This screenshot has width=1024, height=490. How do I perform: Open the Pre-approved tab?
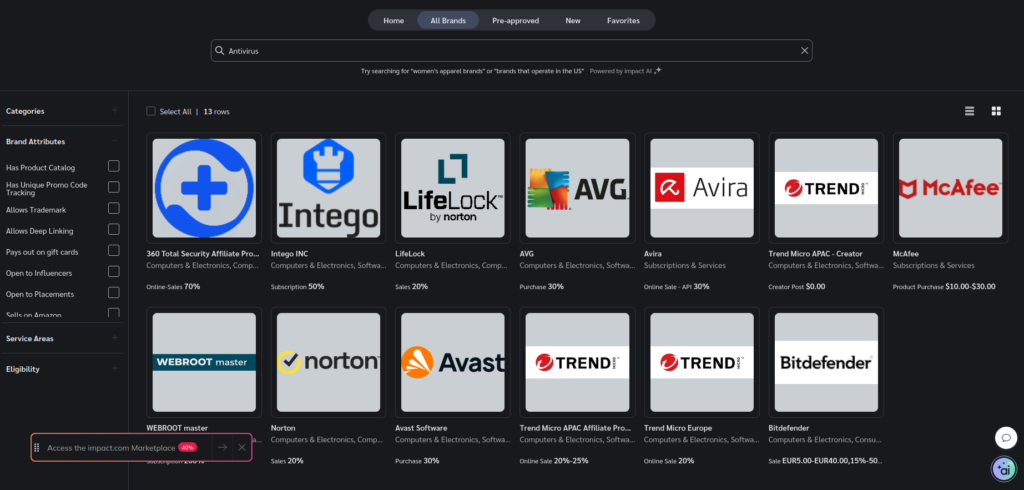[515, 20]
